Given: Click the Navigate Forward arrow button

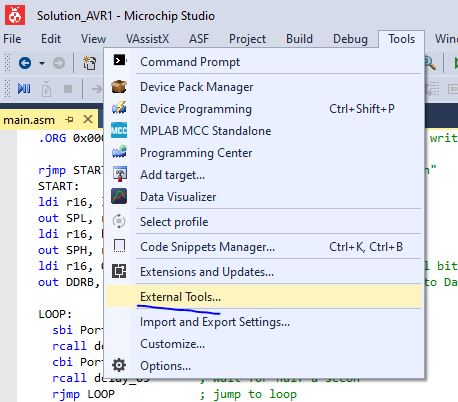Looking at the screenshot, I should pos(59,63).
